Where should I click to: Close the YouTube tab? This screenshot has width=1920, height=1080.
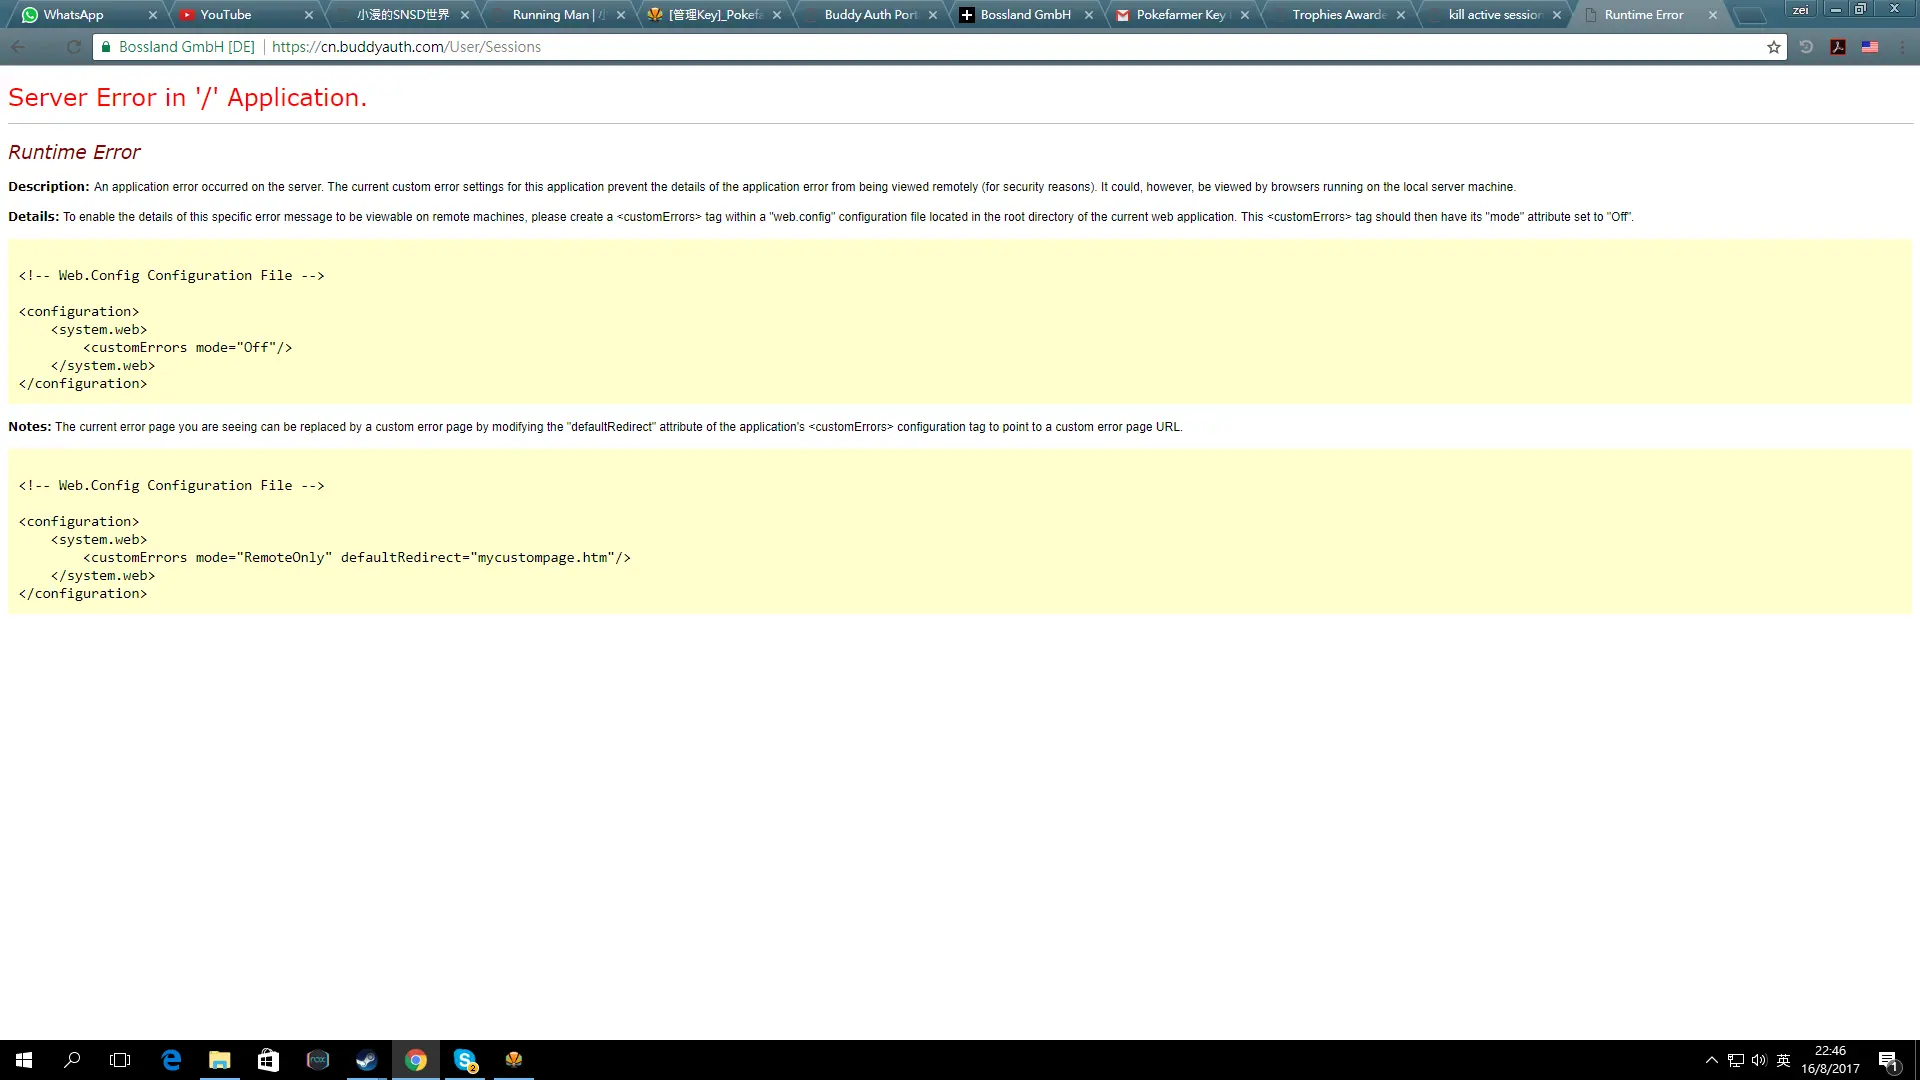tap(309, 15)
